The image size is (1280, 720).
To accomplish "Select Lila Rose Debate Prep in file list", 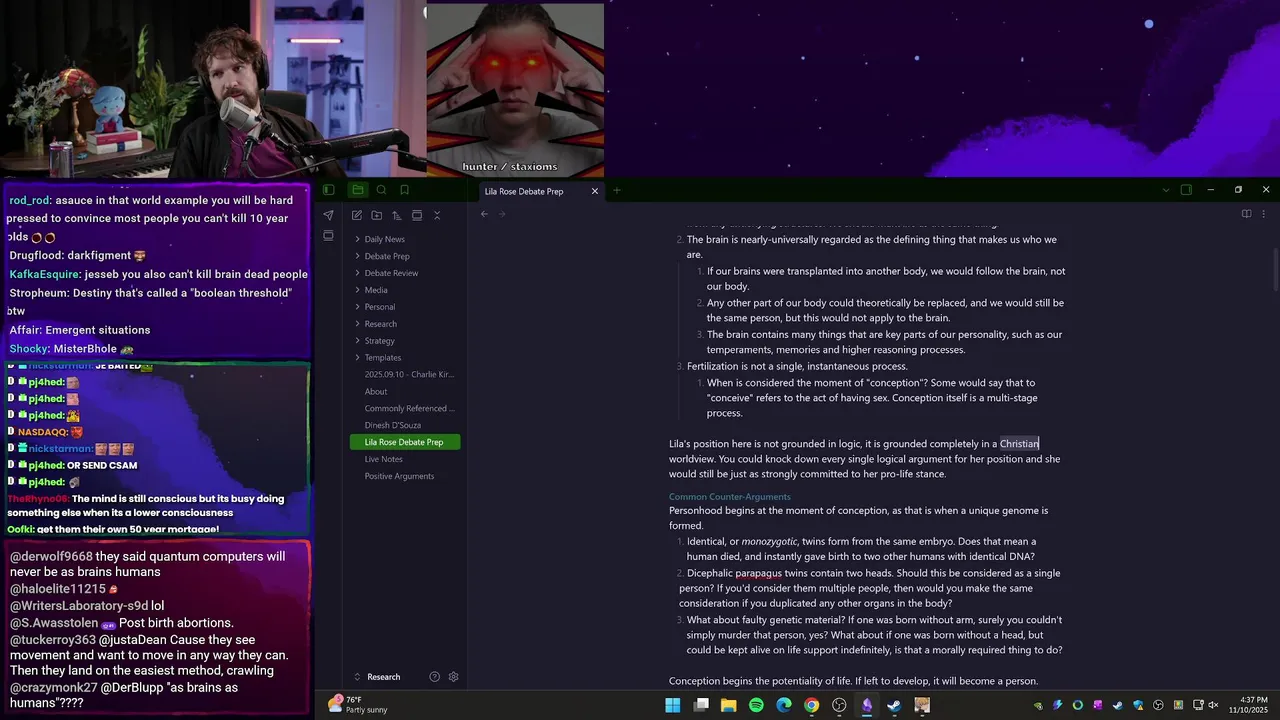I will pyautogui.click(x=404, y=442).
